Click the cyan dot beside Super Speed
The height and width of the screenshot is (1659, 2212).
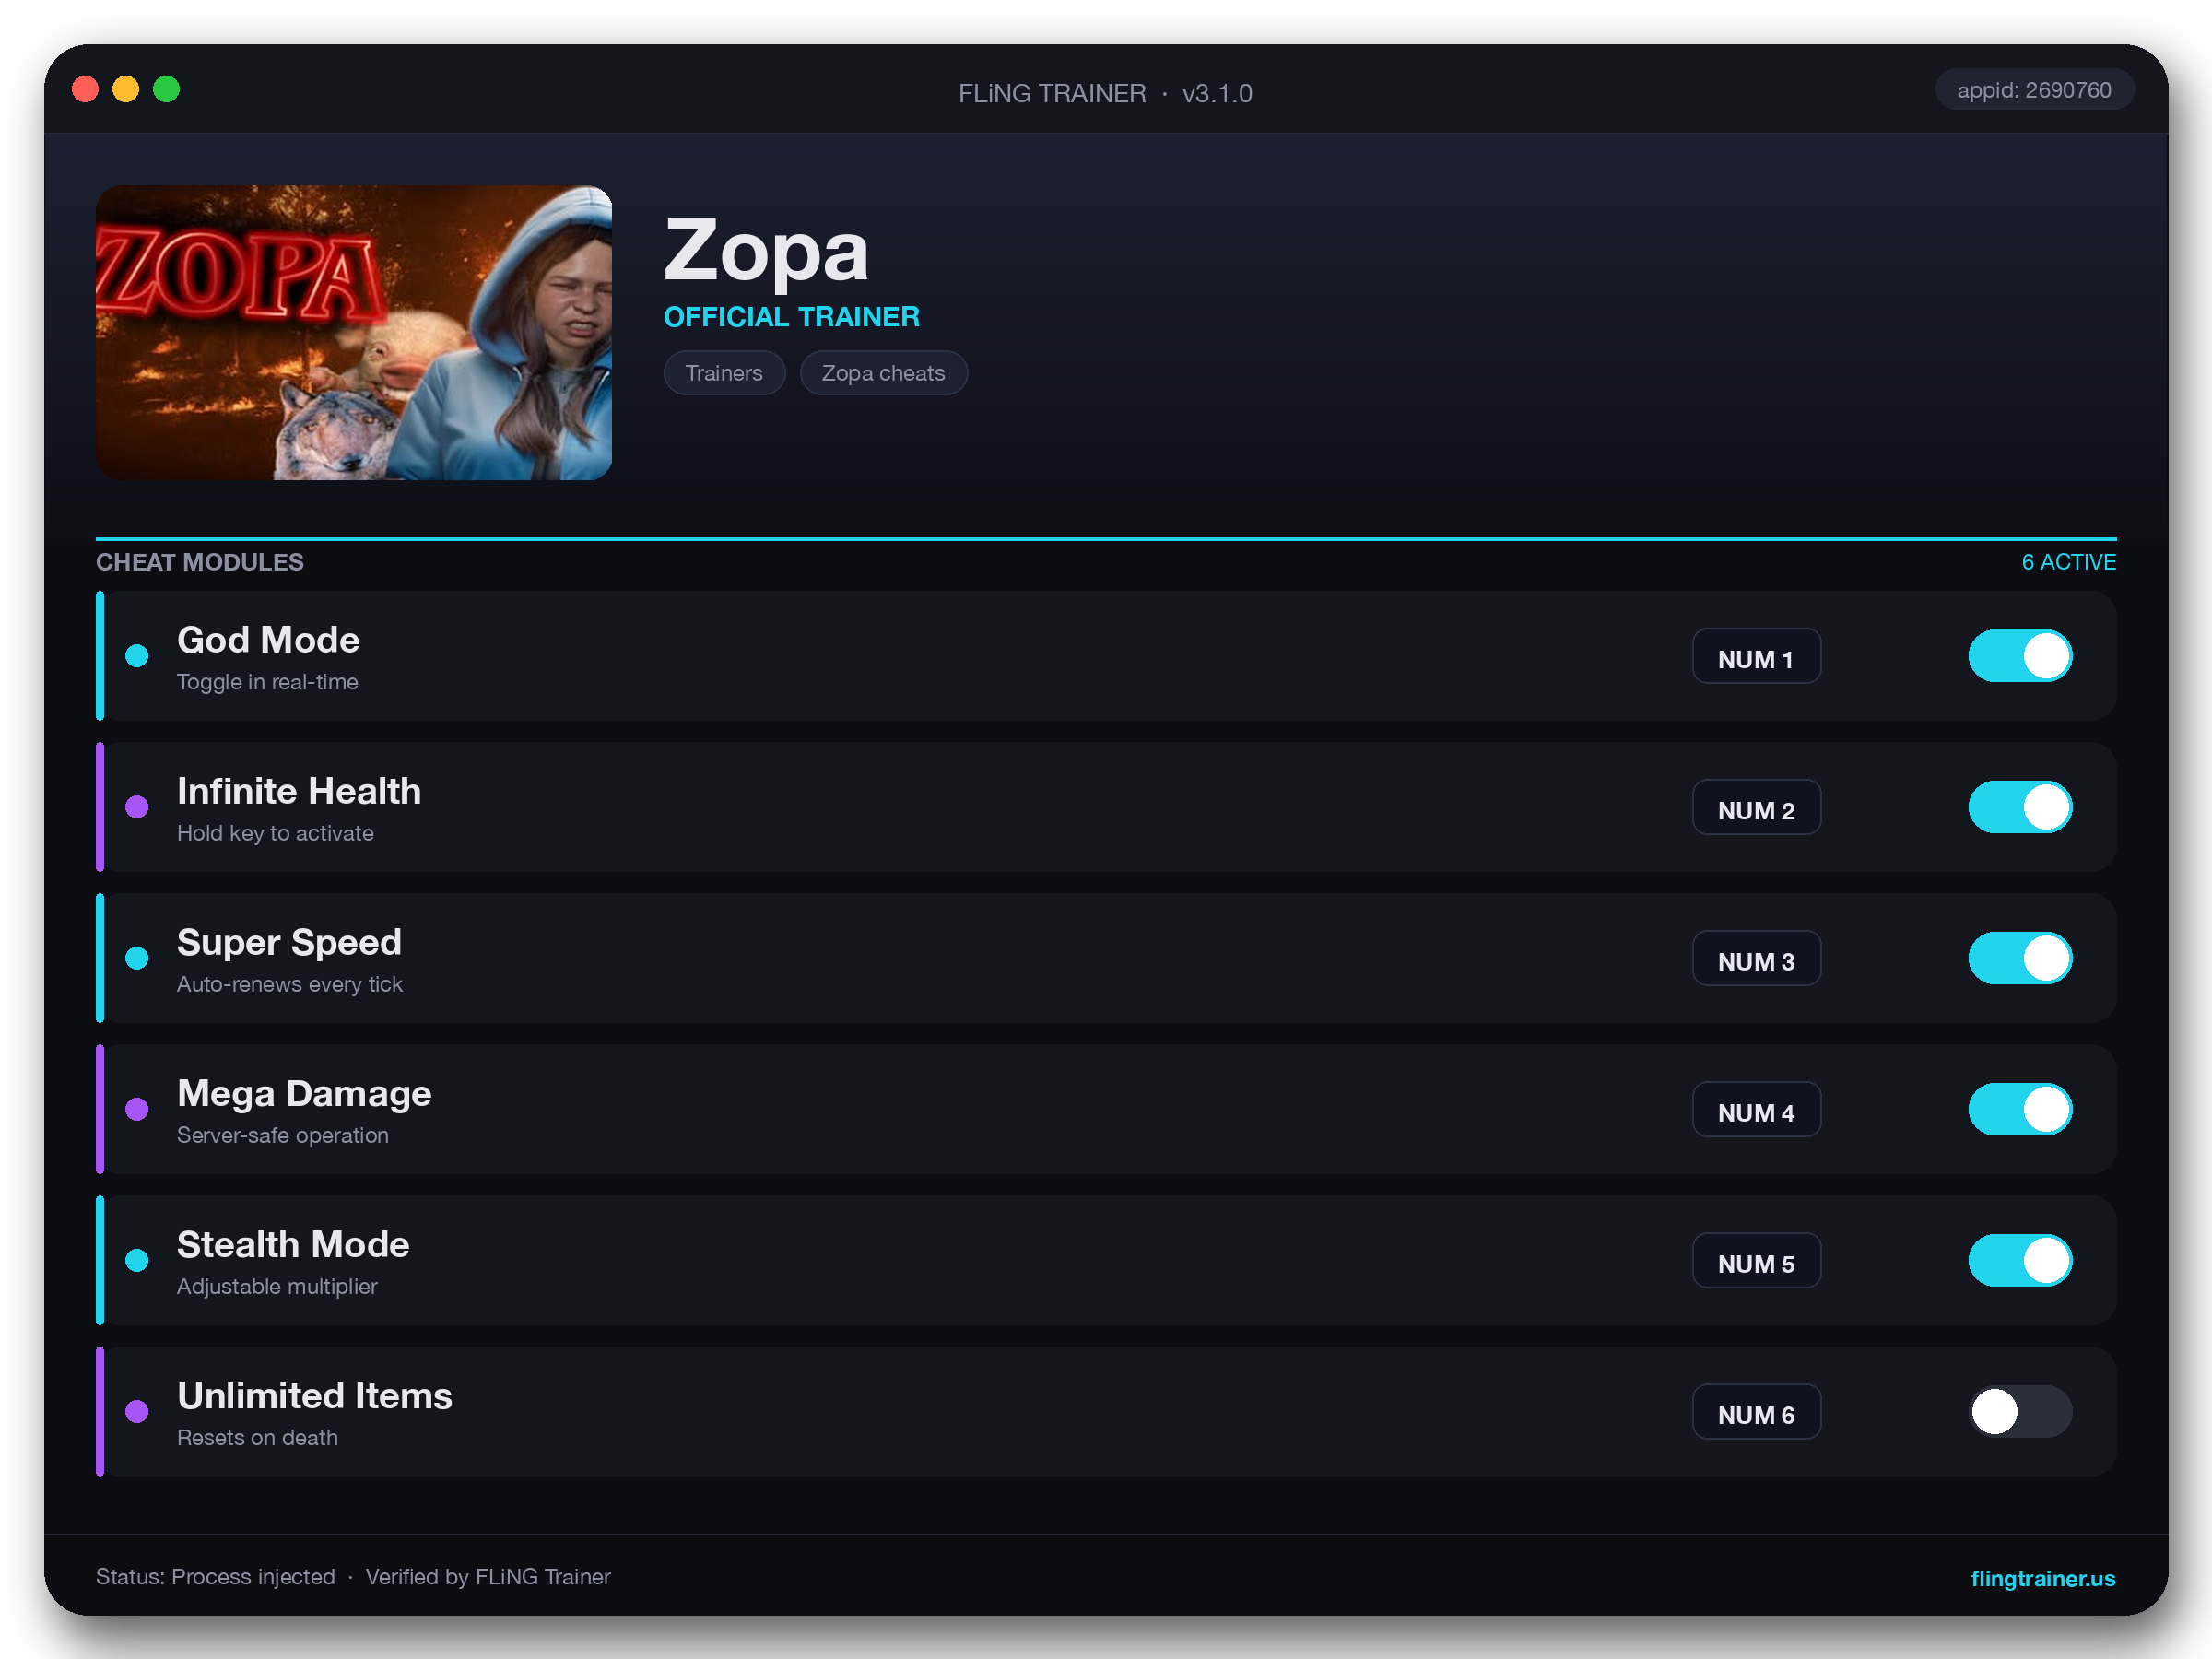pyautogui.click(x=137, y=958)
